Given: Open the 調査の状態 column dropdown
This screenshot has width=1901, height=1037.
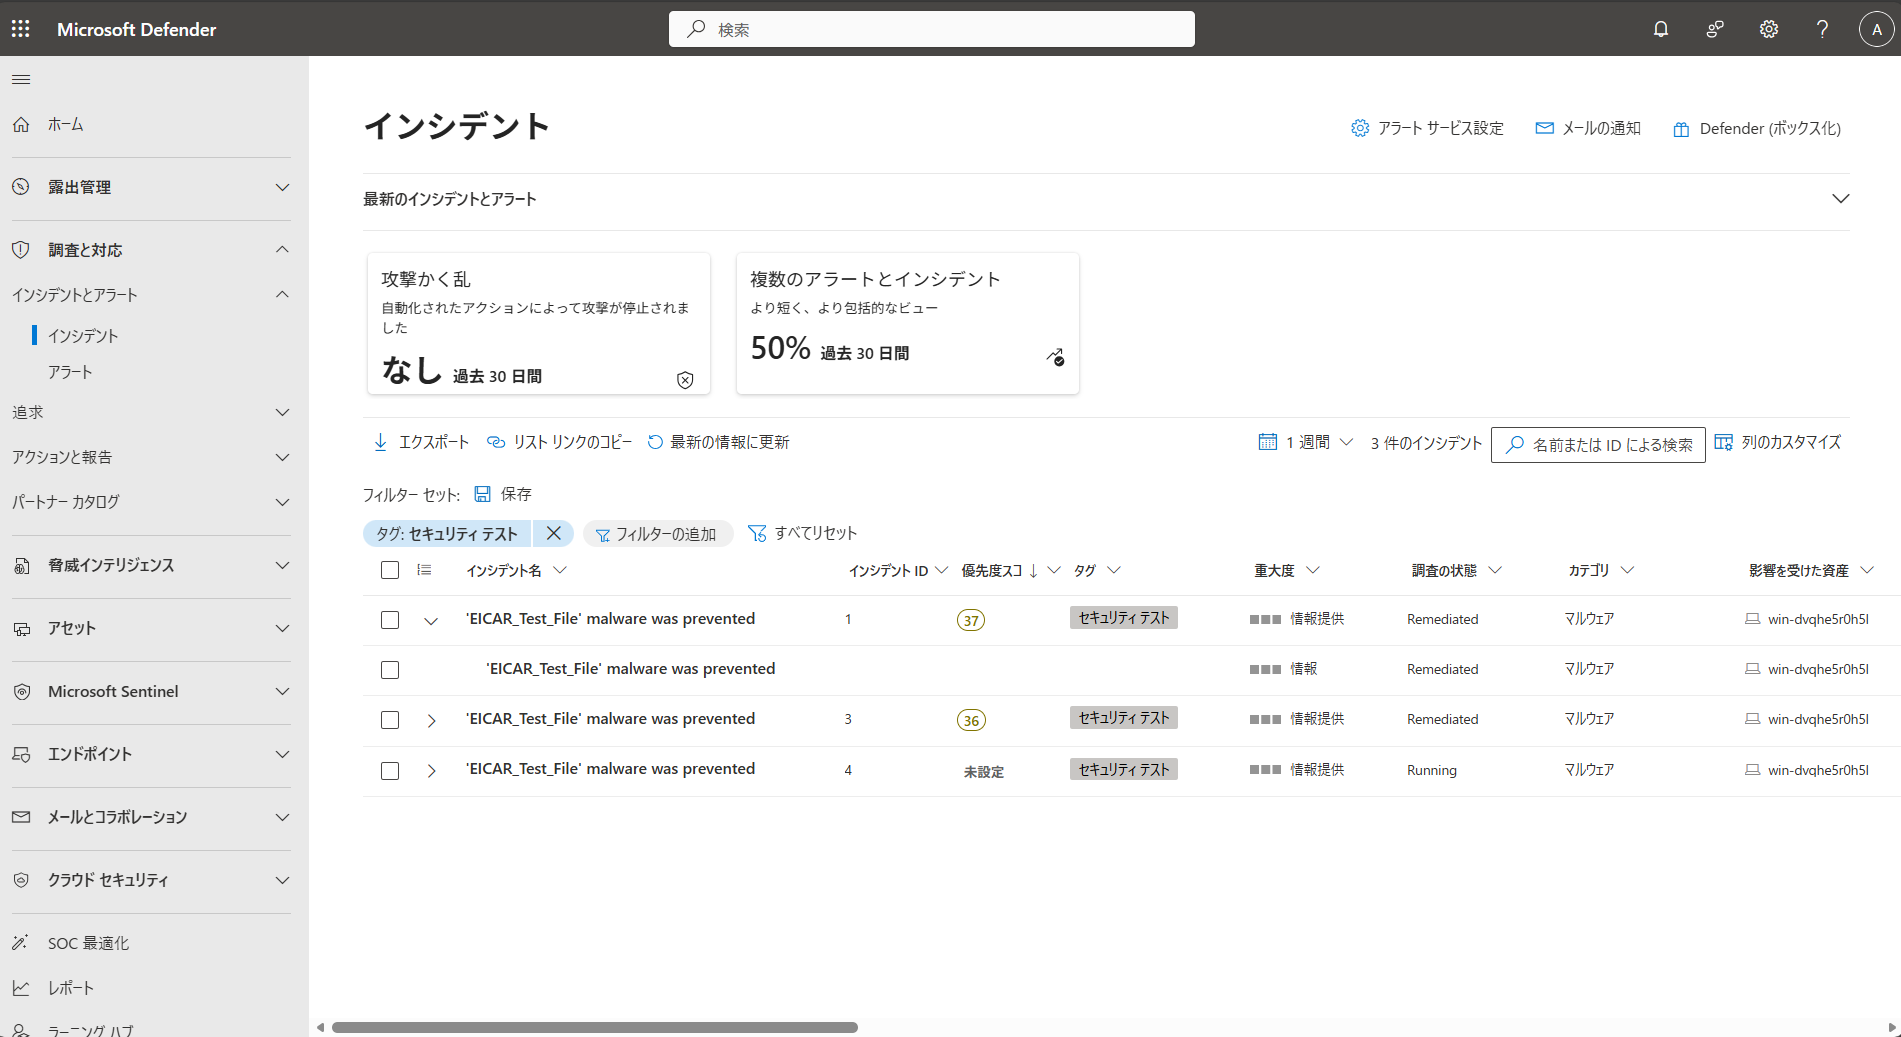Looking at the screenshot, I should point(1495,570).
